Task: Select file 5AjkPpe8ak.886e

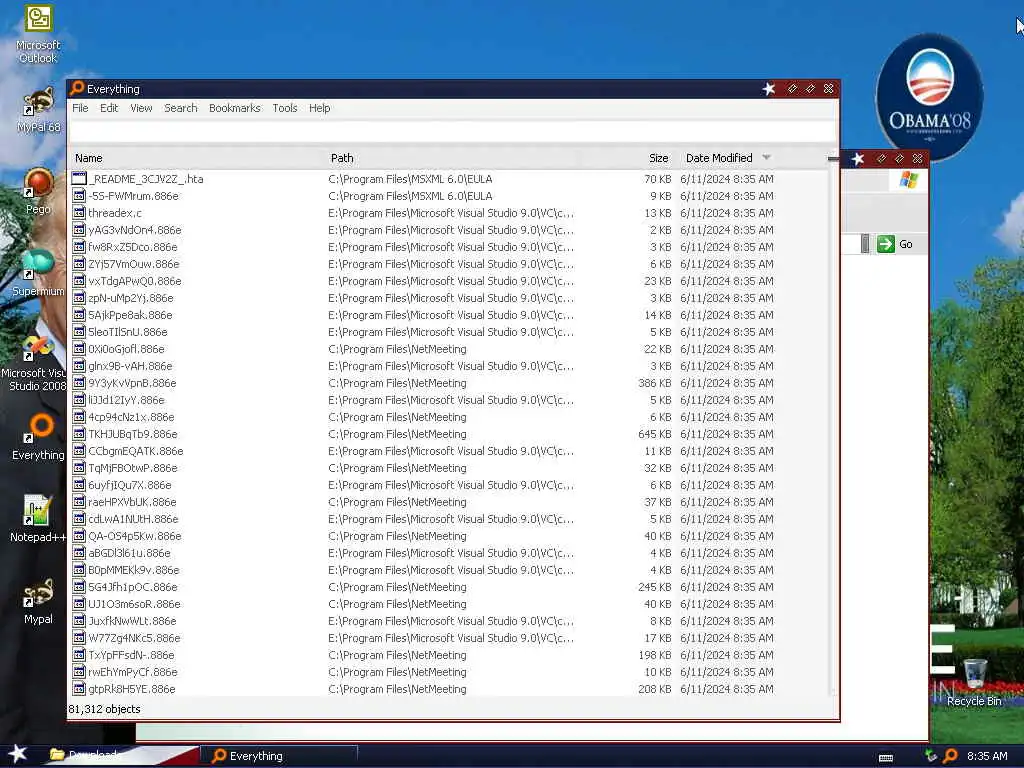Action: tap(130, 315)
